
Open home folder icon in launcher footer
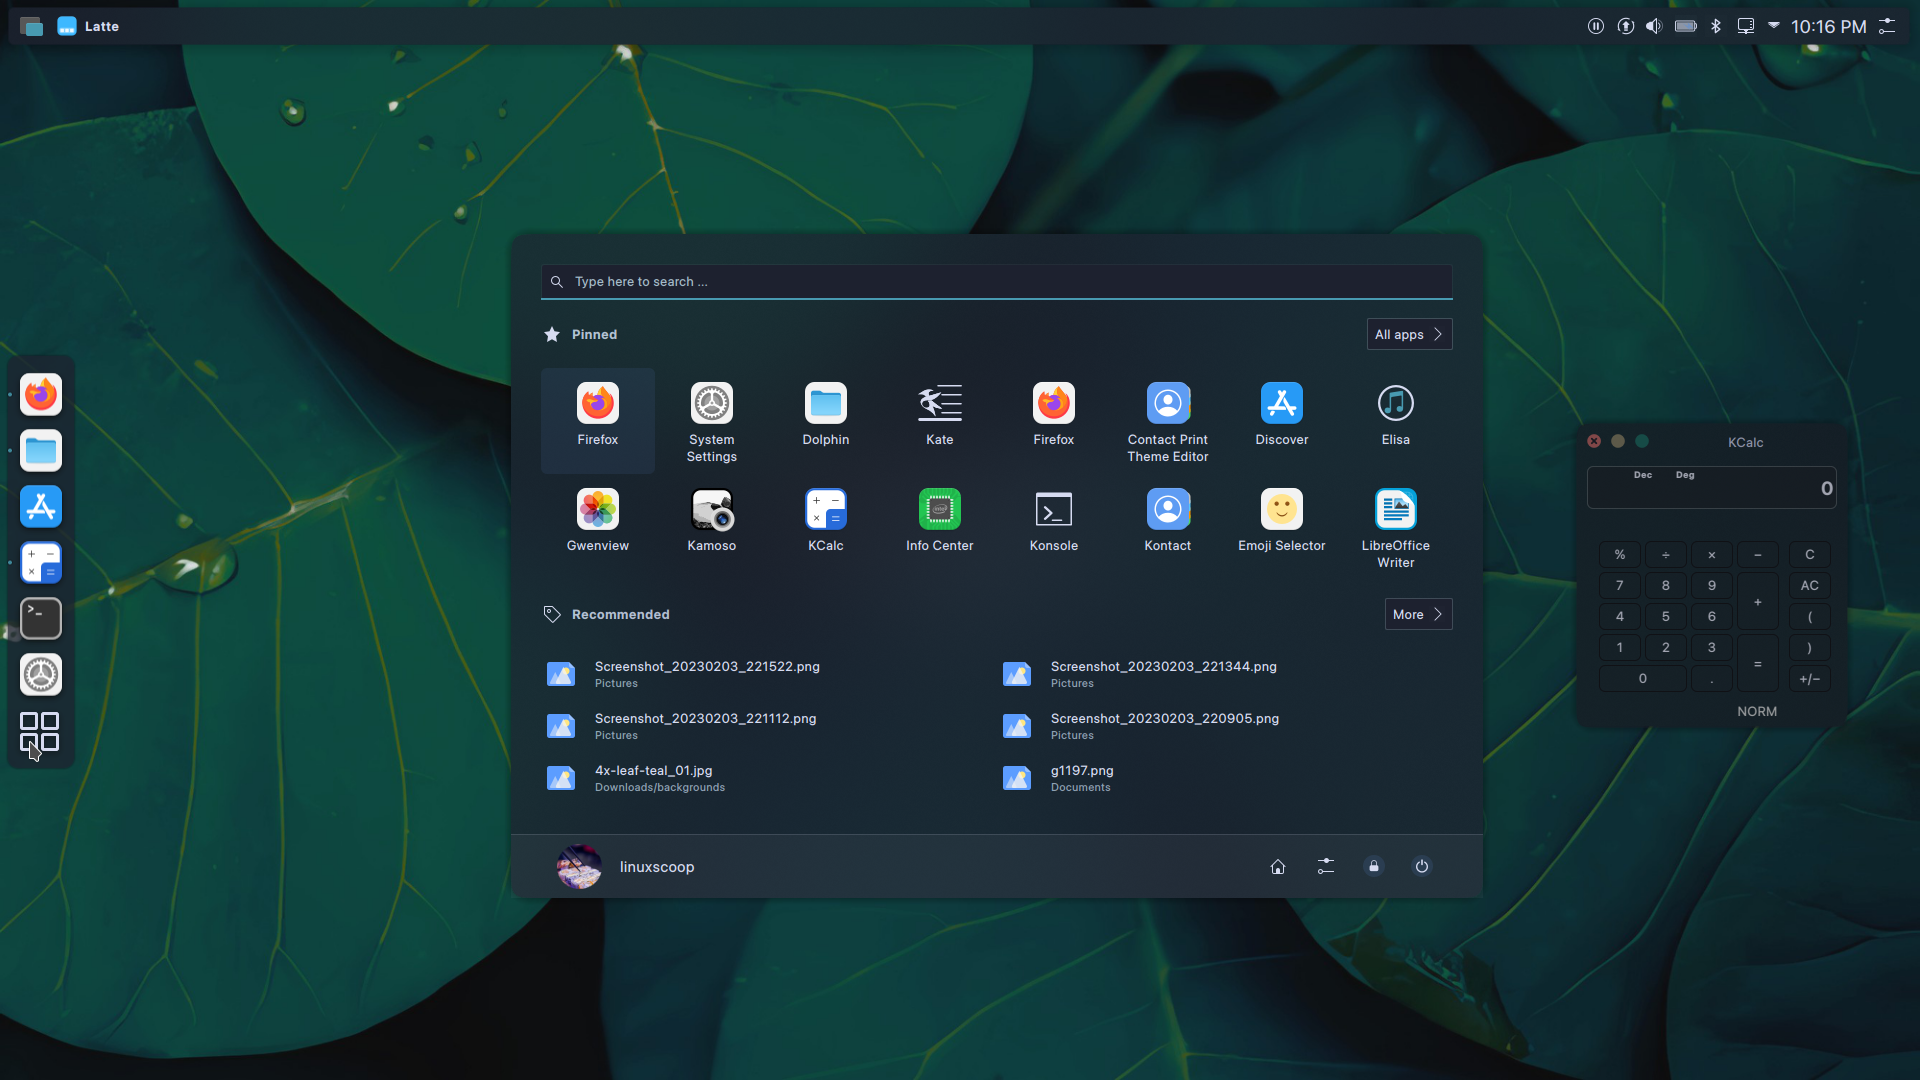(1278, 867)
